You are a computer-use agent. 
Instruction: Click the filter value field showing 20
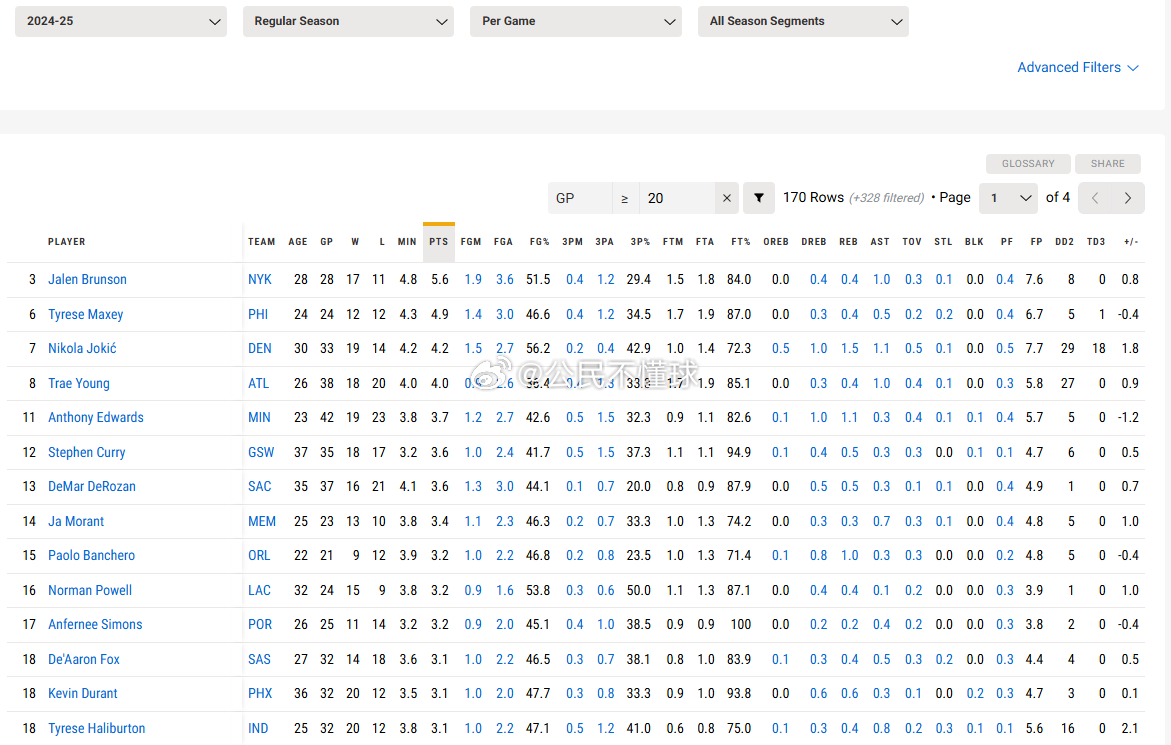pos(677,198)
